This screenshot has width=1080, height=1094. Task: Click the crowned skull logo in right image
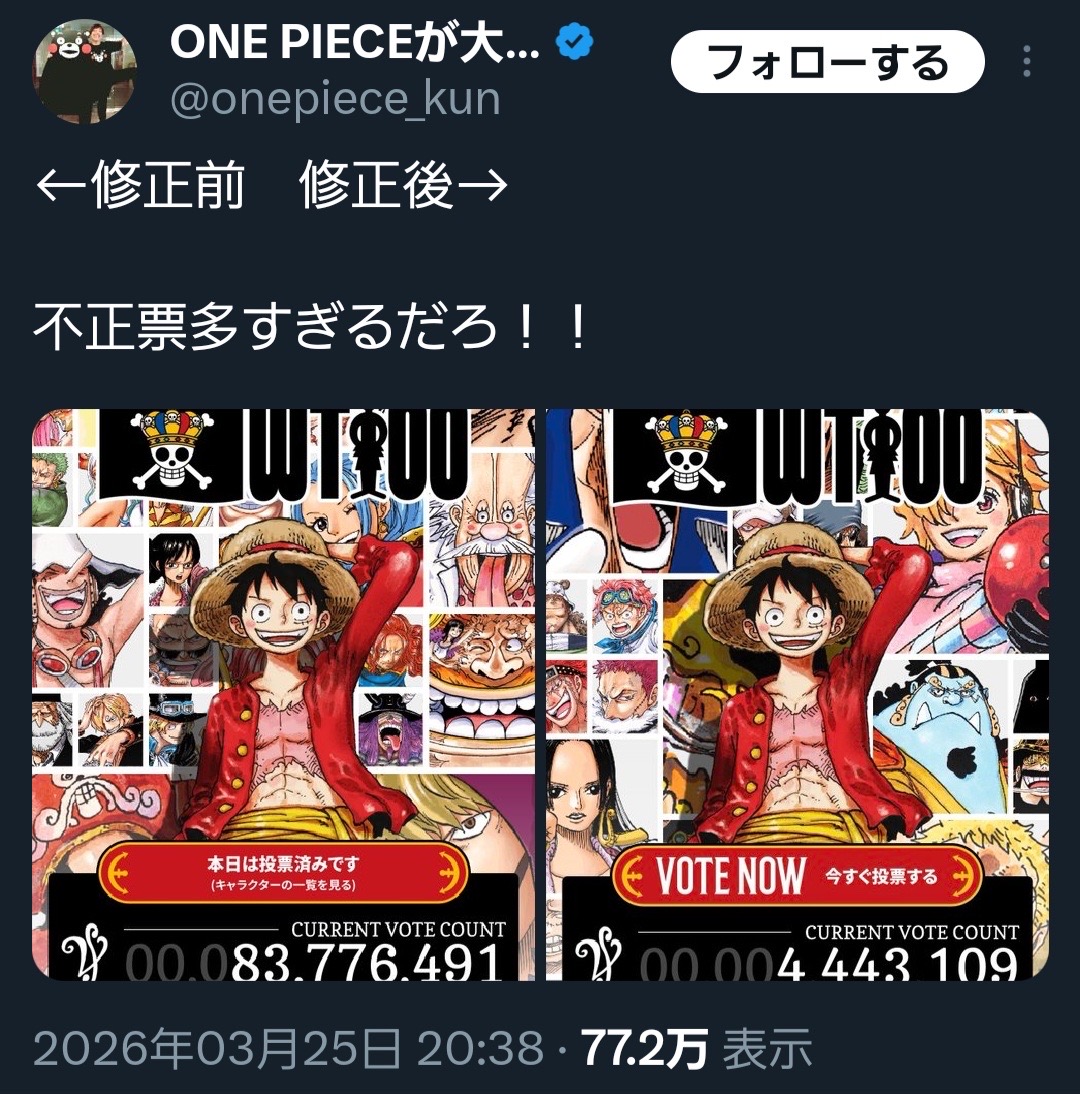coord(686,451)
